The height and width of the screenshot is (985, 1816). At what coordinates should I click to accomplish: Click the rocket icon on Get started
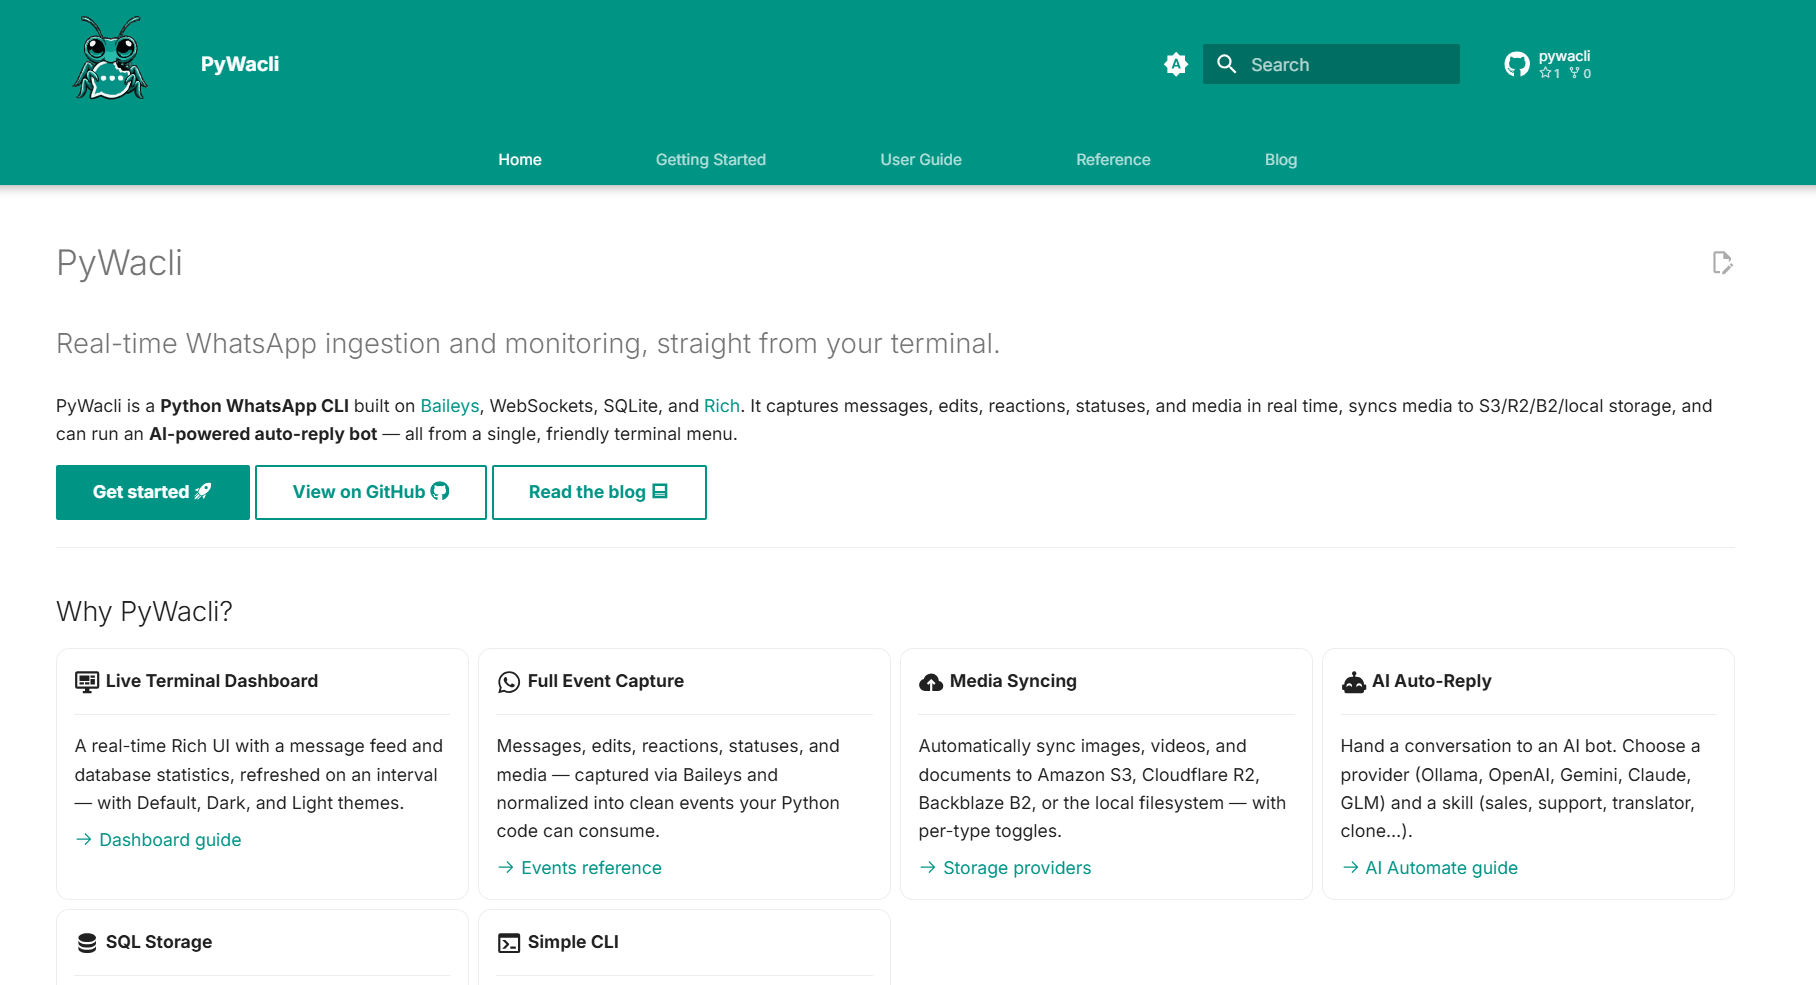coord(202,491)
